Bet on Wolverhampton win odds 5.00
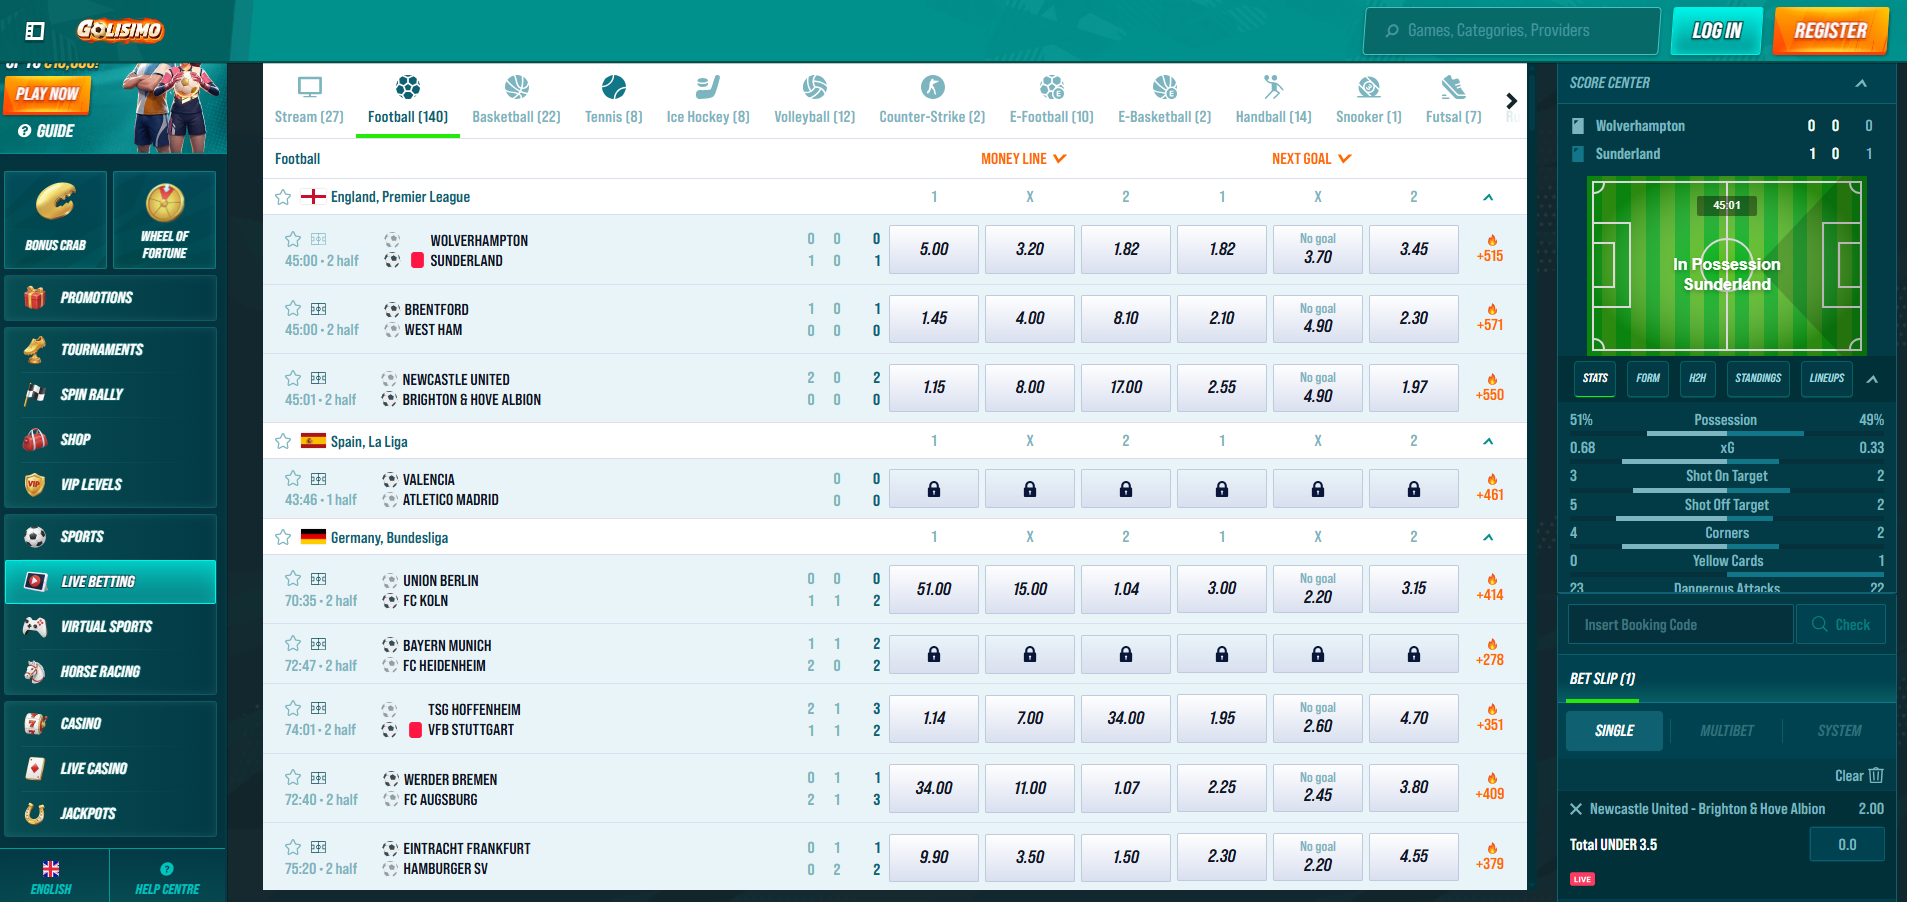The height and width of the screenshot is (902, 1907). click(x=934, y=249)
